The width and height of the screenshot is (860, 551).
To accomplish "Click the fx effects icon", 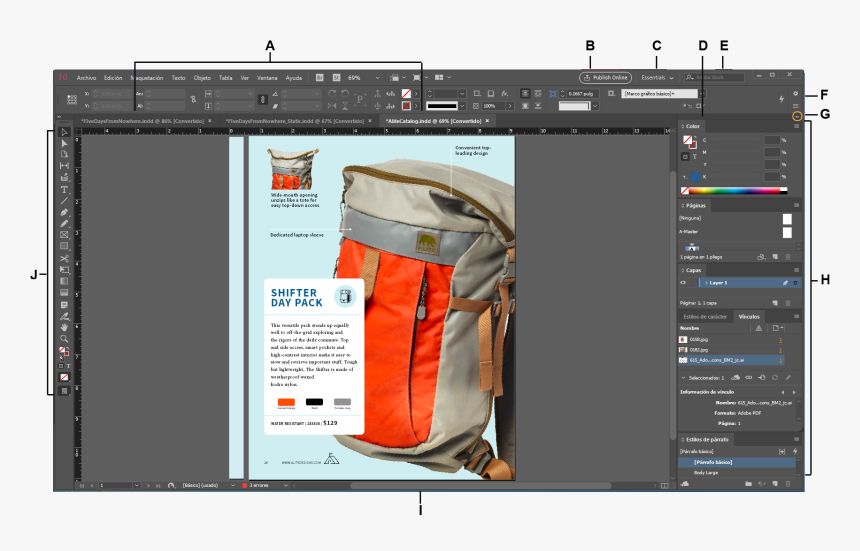I will pos(505,94).
